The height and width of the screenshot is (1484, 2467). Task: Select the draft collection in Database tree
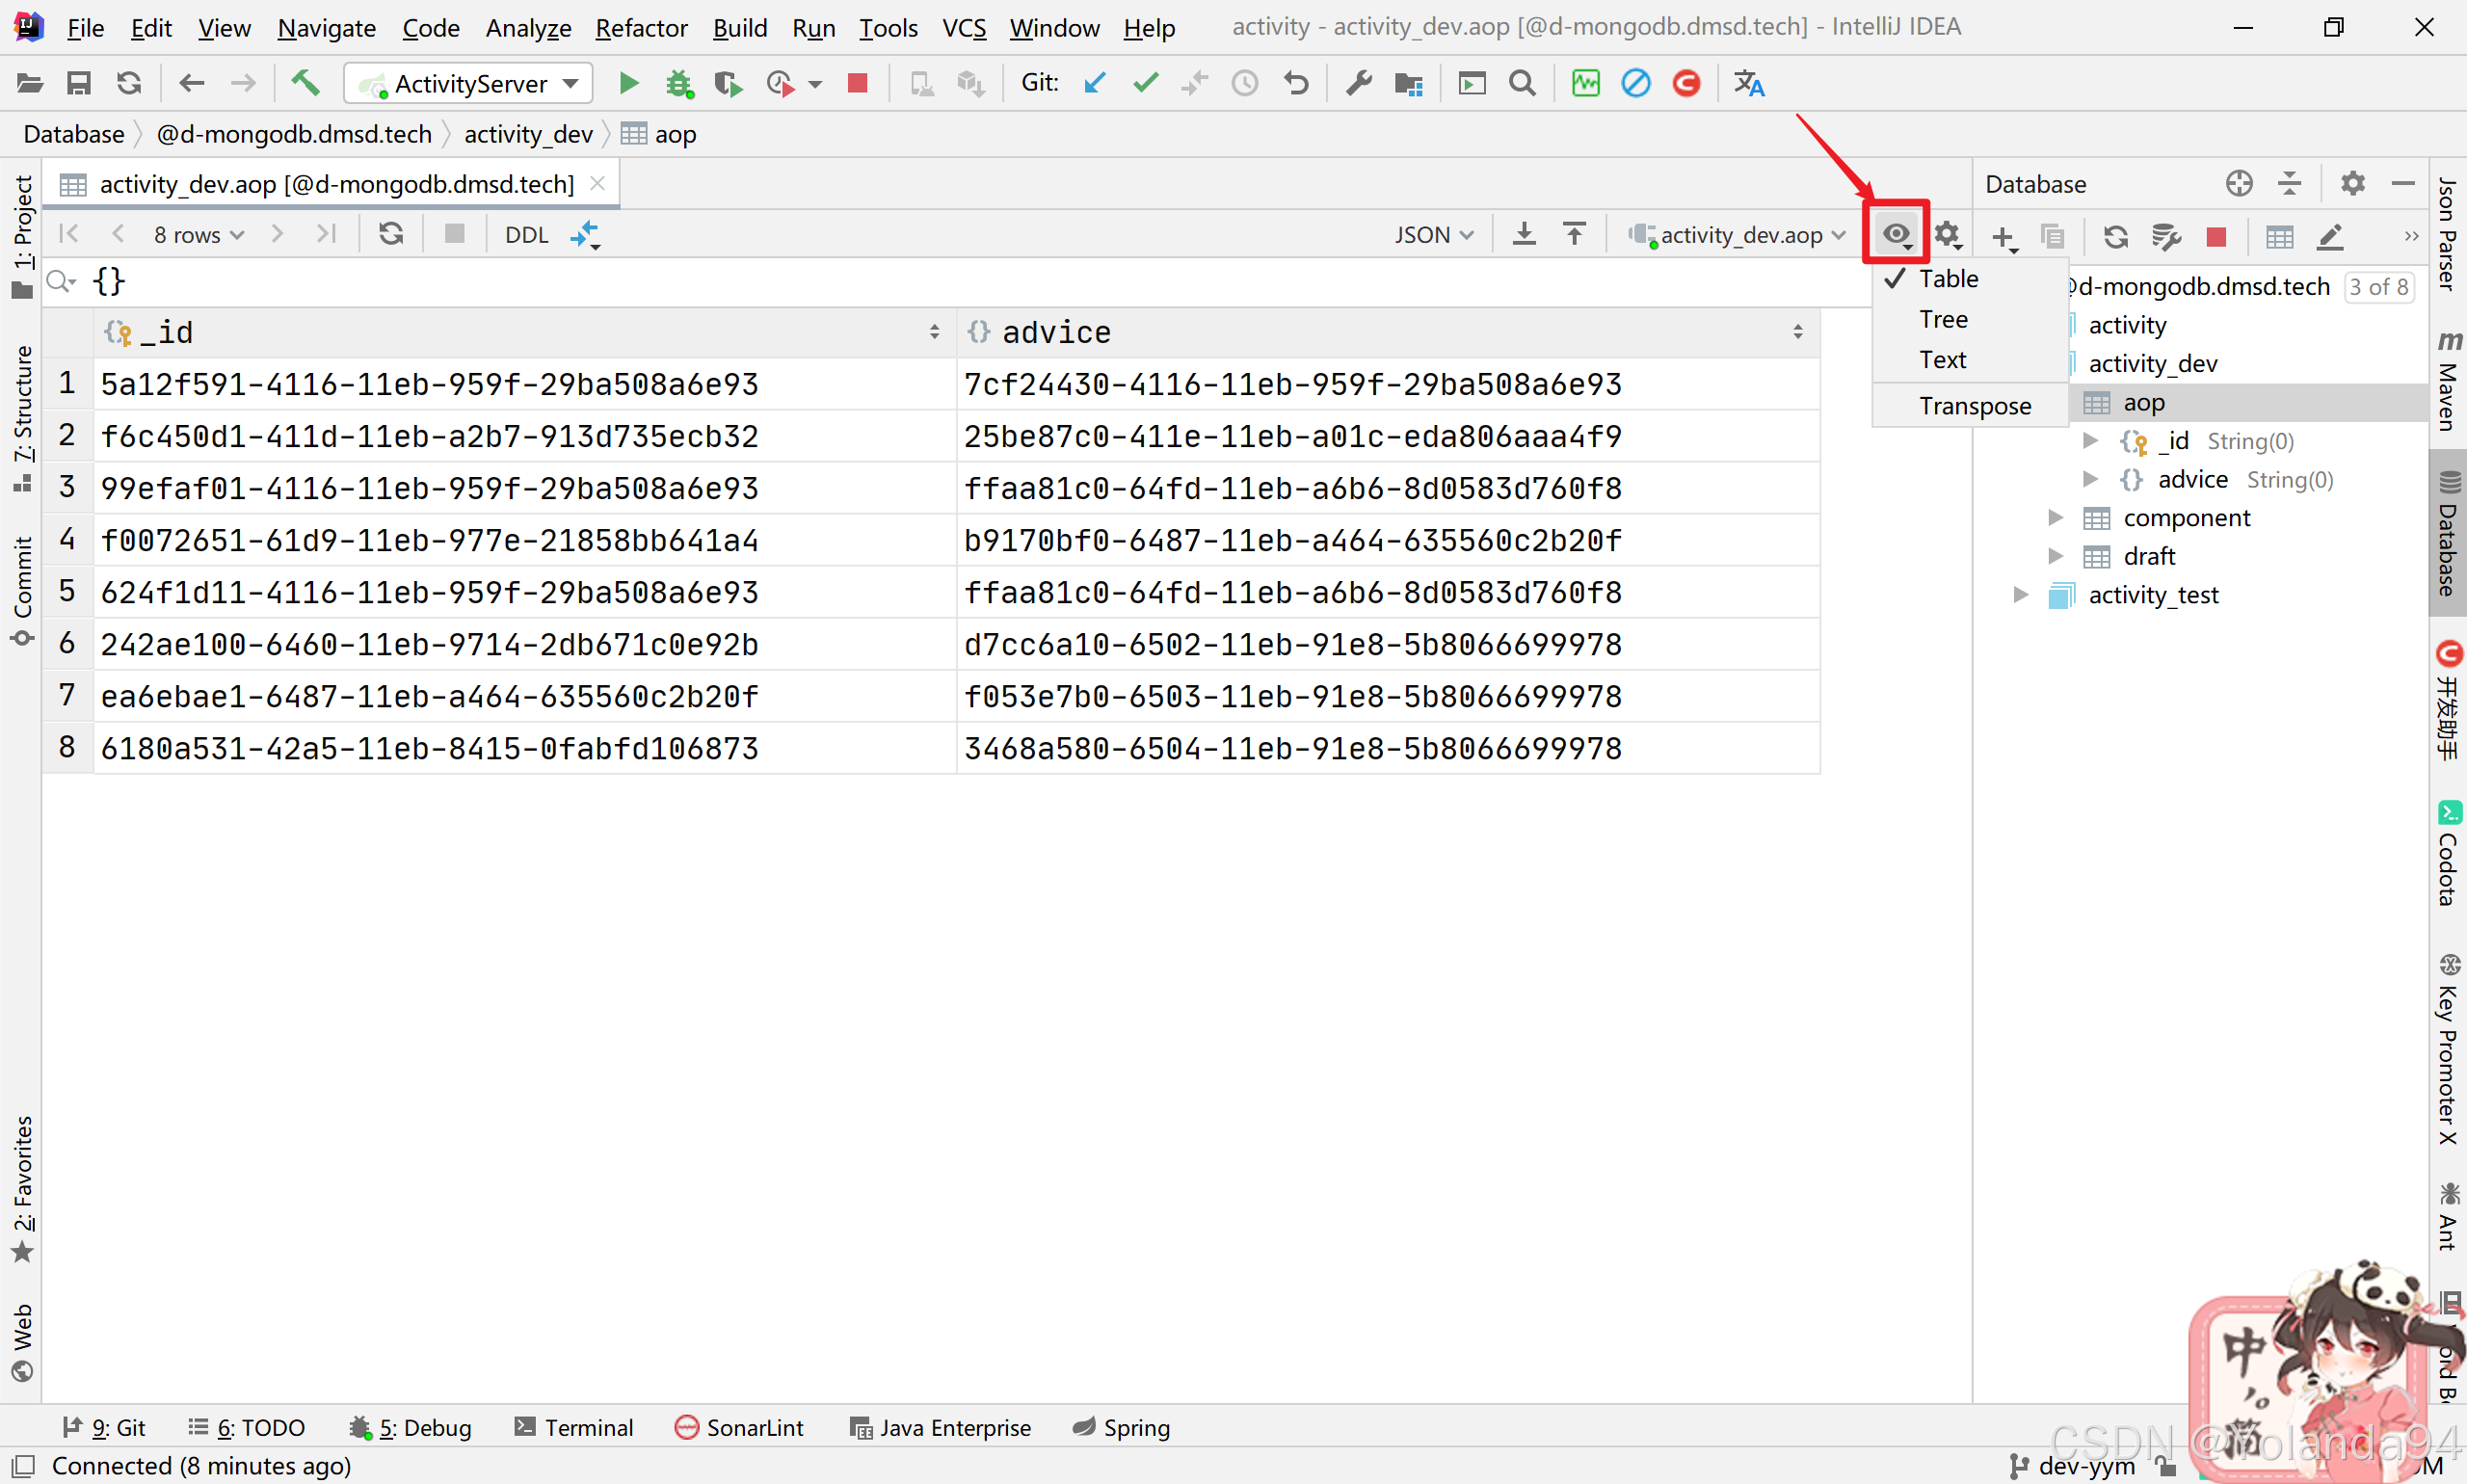2148,556
